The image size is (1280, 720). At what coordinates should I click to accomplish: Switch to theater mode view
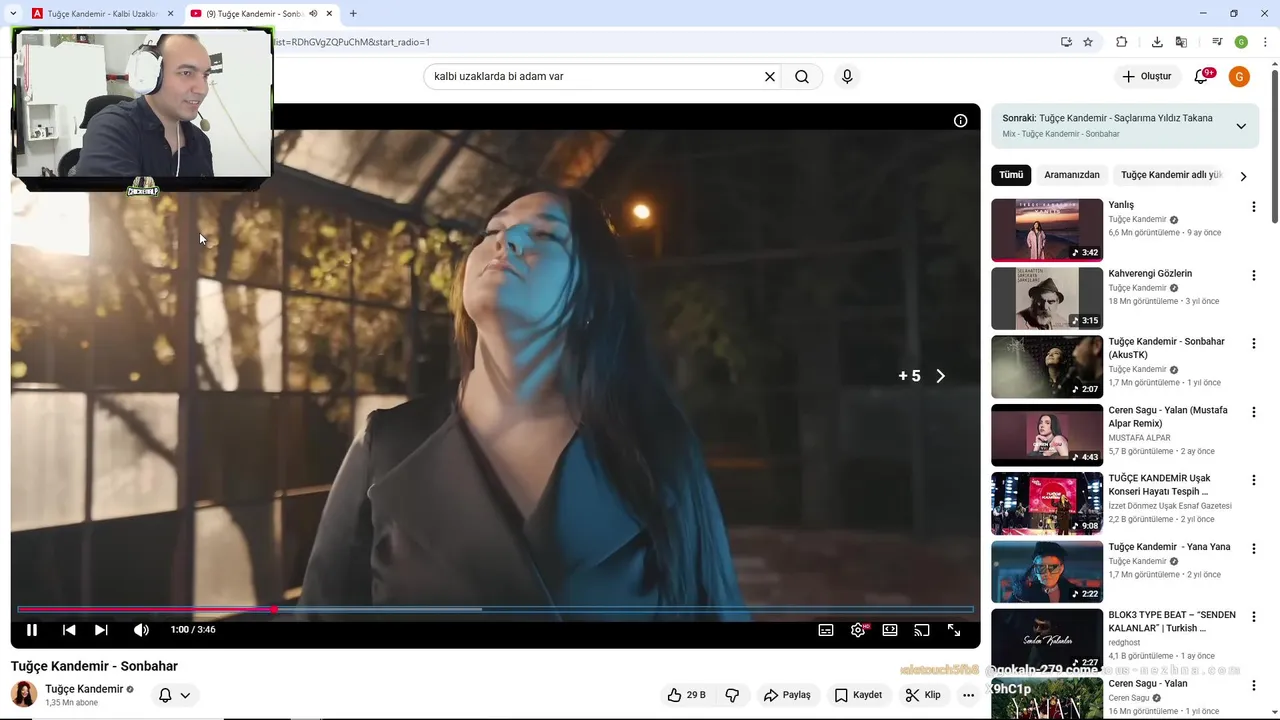pyautogui.click(x=890, y=630)
